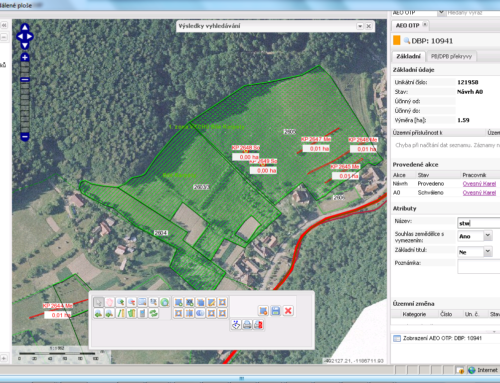Select the pointer arrow tool in map toolbar
The height and width of the screenshot is (383, 500).
[x=98, y=302]
